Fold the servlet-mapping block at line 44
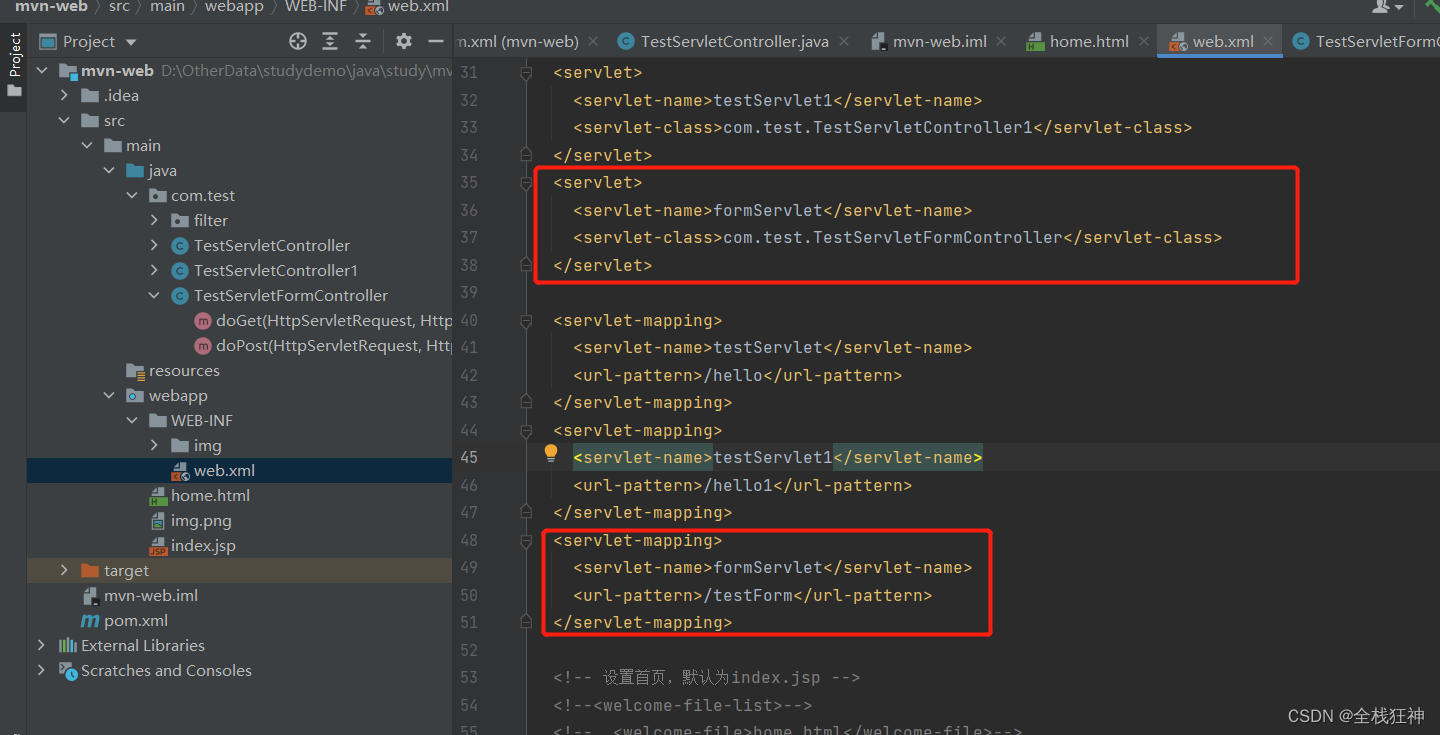 coord(525,430)
